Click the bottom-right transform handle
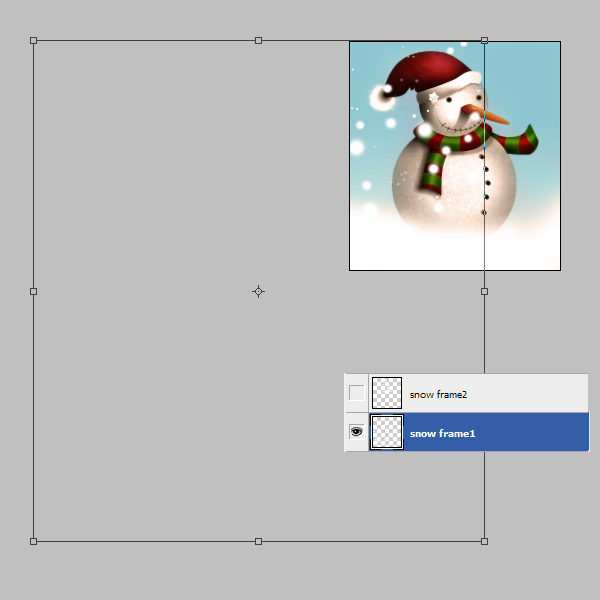Screen dimensions: 600x600 pos(484,541)
